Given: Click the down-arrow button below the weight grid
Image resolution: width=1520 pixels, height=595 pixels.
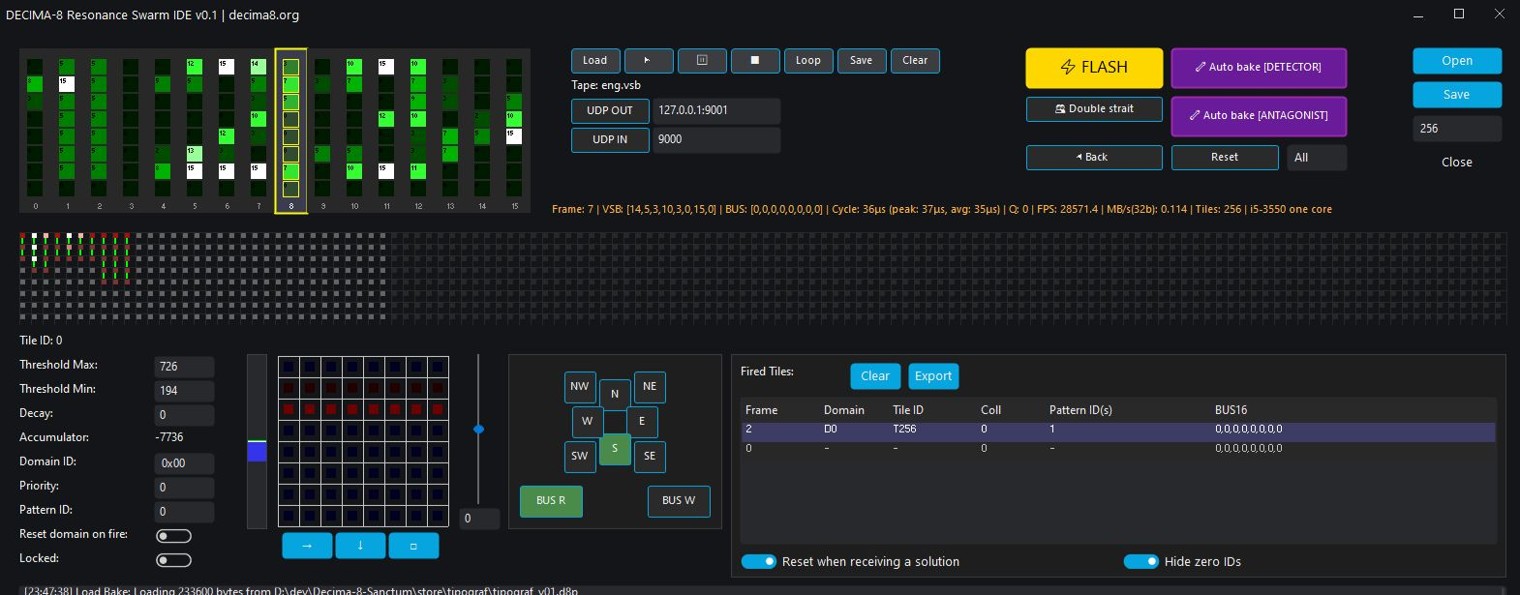Looking at the screenshot, I should (360, 546).
